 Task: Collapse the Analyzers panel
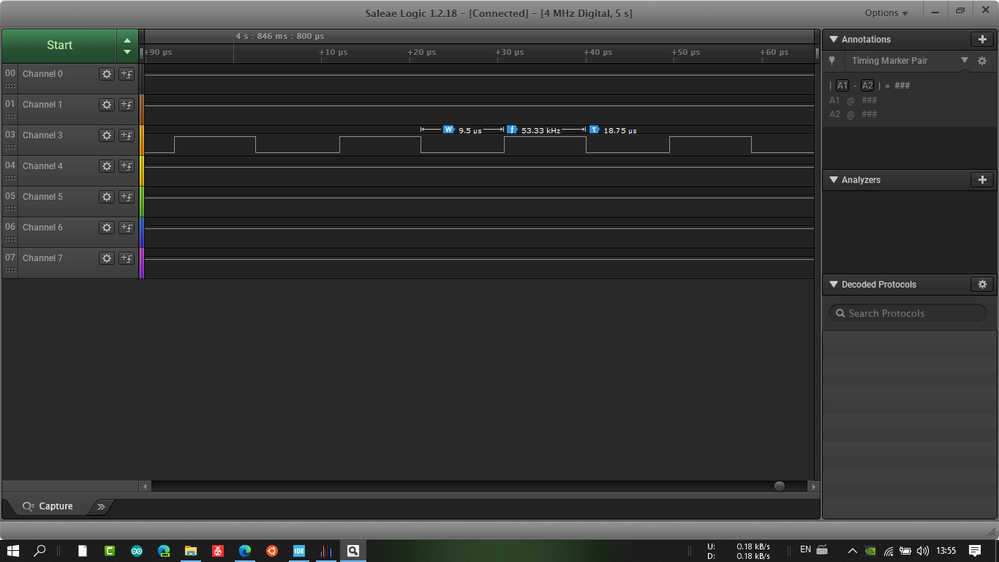click(x=833, y=180)
